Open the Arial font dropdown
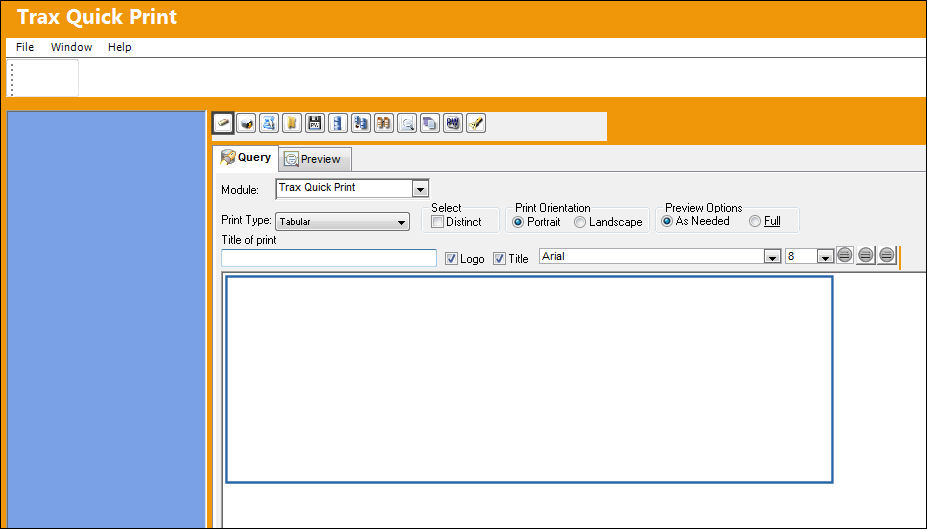This screenshot has width=927, height=529. pos(772,257)
